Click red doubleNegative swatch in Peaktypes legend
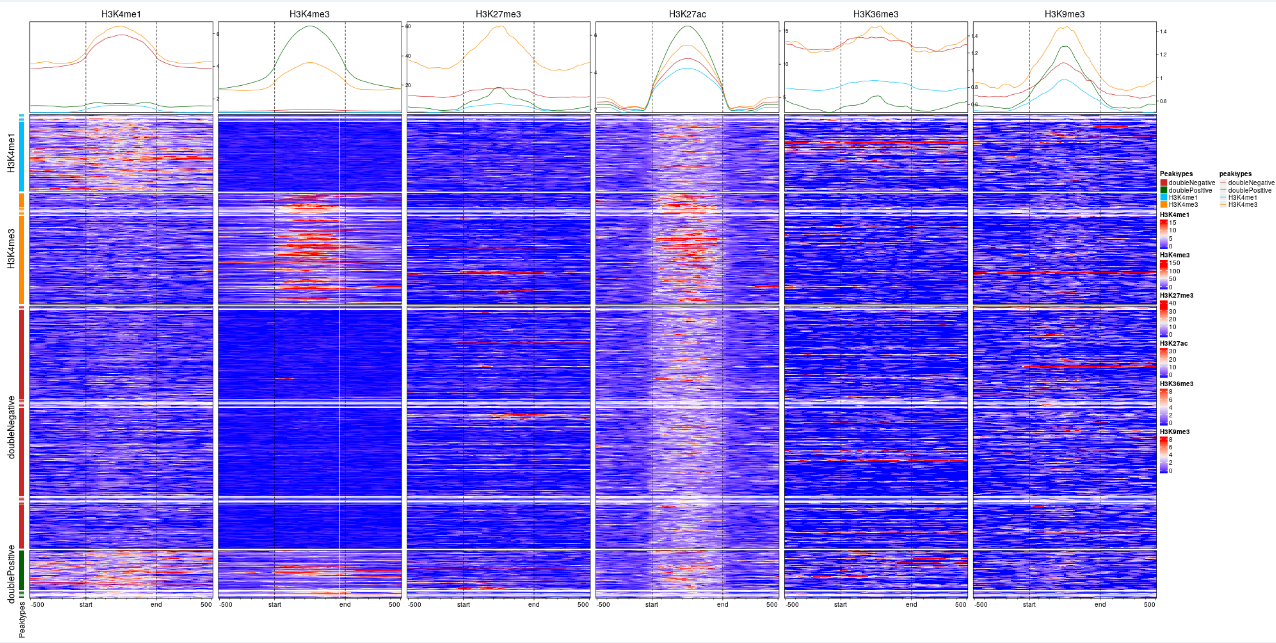 coord(1163,182)
